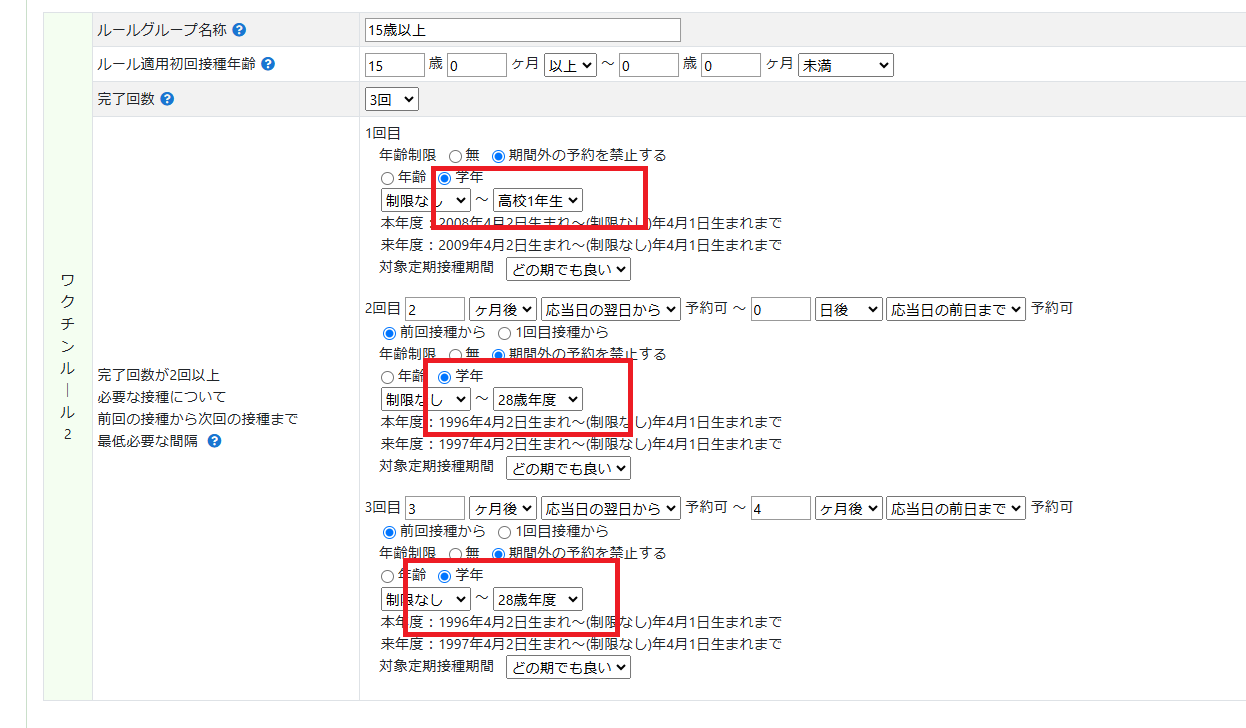Select 無 for 1回目 年齢制限
The height and width of the screenshot is (728, 1246).
tap(455, 156)
